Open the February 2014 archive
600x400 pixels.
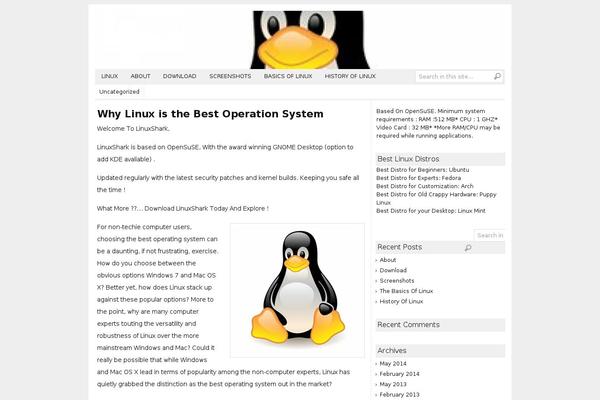pos(399,374)
